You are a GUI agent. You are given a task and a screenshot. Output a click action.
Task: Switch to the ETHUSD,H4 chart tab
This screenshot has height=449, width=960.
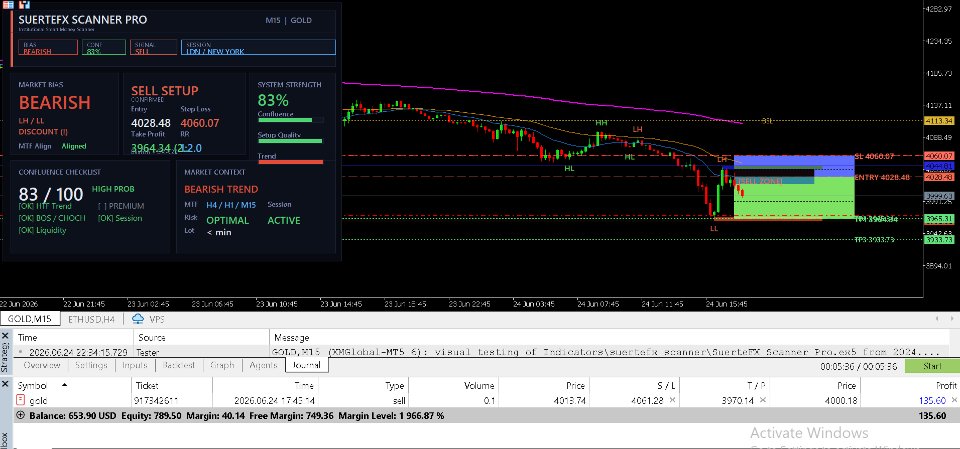(x=92, y=319)
